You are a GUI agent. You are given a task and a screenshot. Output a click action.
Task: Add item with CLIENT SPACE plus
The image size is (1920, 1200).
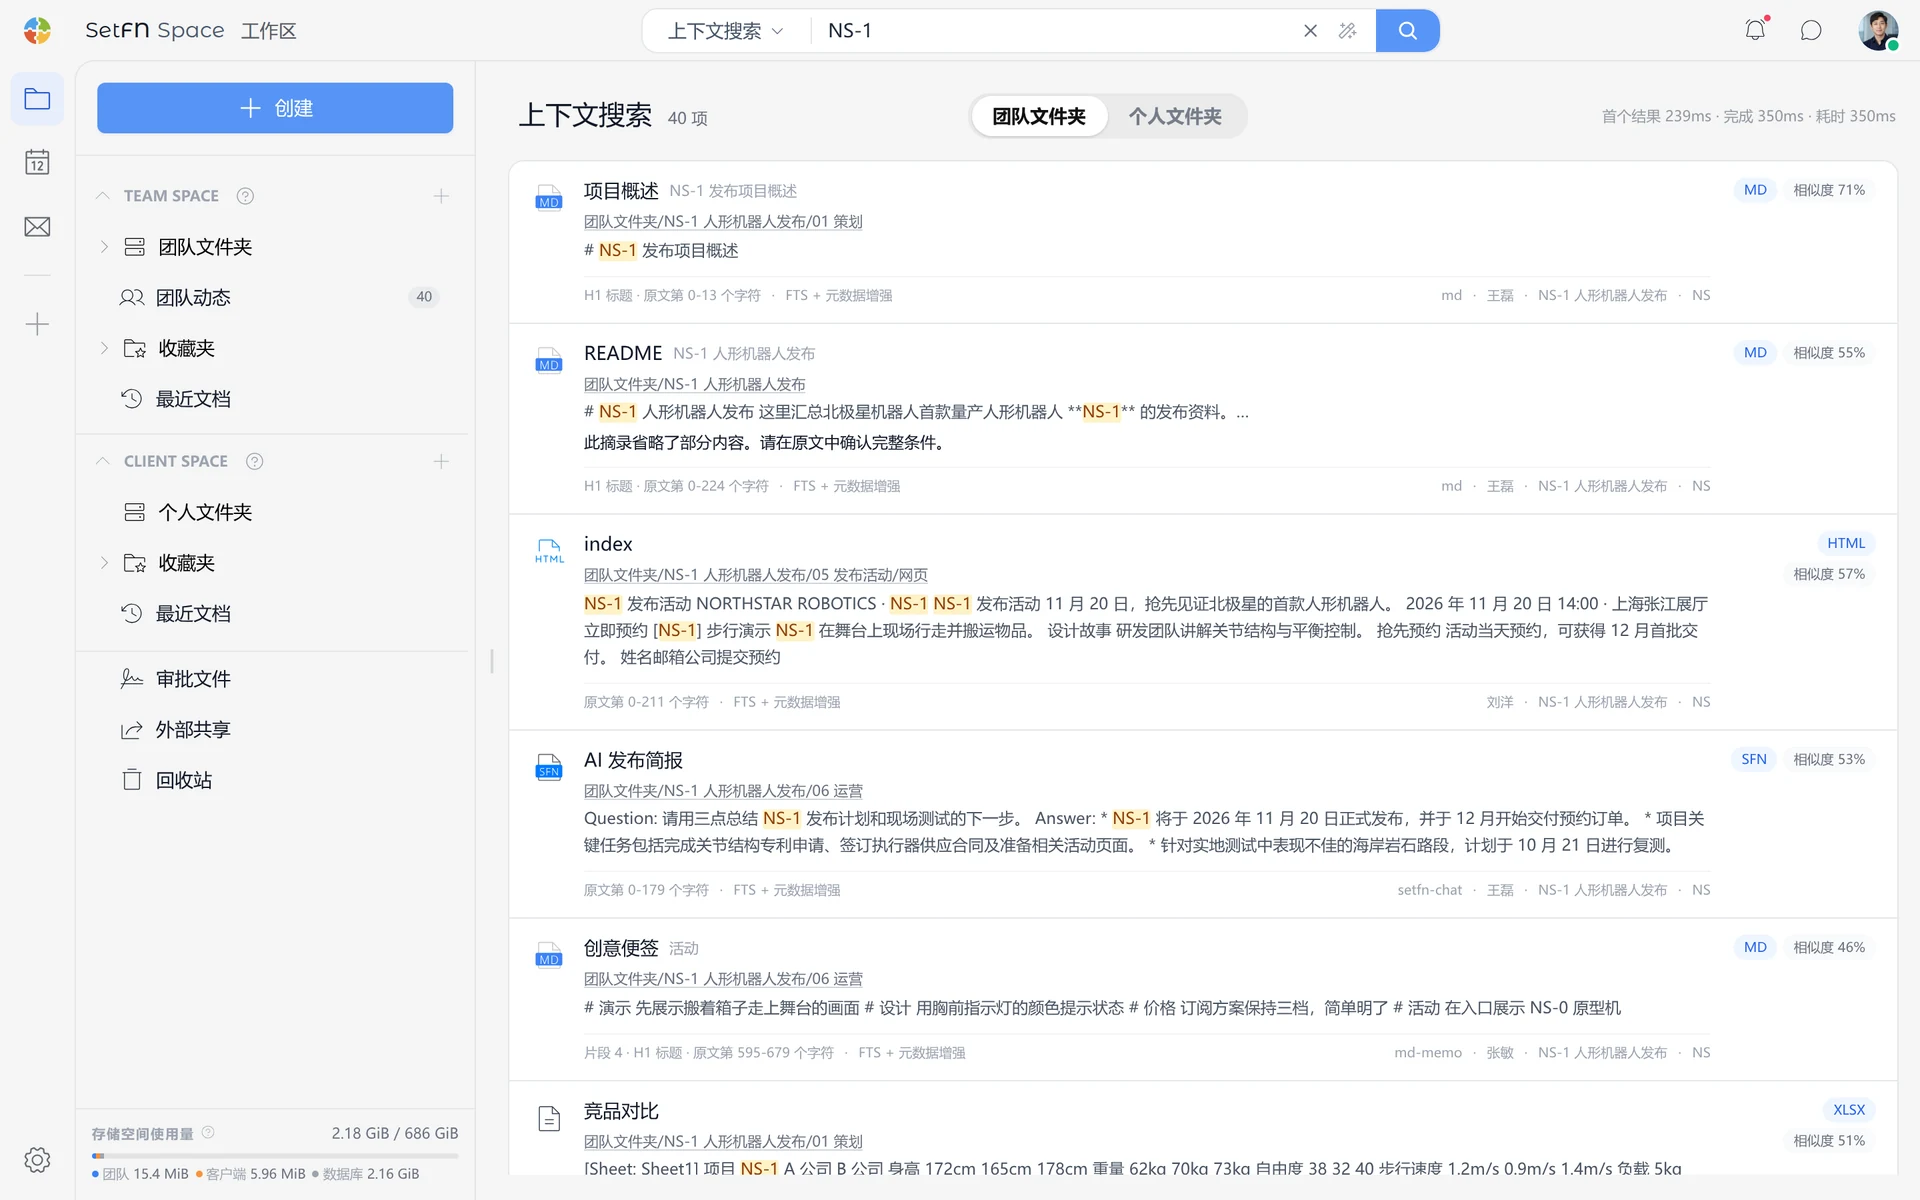tap(441, 461)
